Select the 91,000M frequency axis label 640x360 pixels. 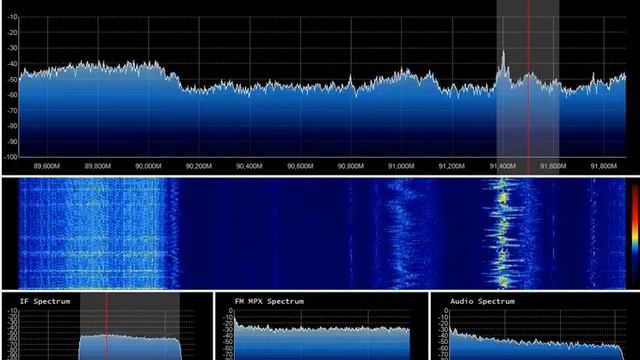point(401,166)
